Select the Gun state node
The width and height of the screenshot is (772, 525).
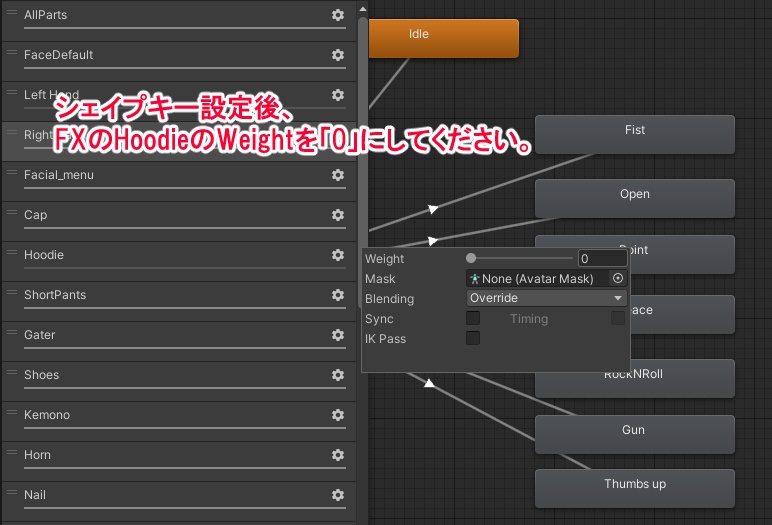coord(635,434)
